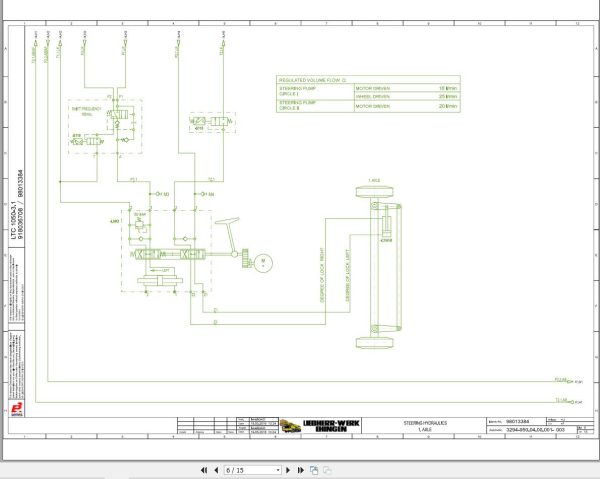The width and height of the screenshot is (600, 479).
Task: Click the 'DEGREE OF LOCK LEFT' label
Action: click(x=348, y=275)
